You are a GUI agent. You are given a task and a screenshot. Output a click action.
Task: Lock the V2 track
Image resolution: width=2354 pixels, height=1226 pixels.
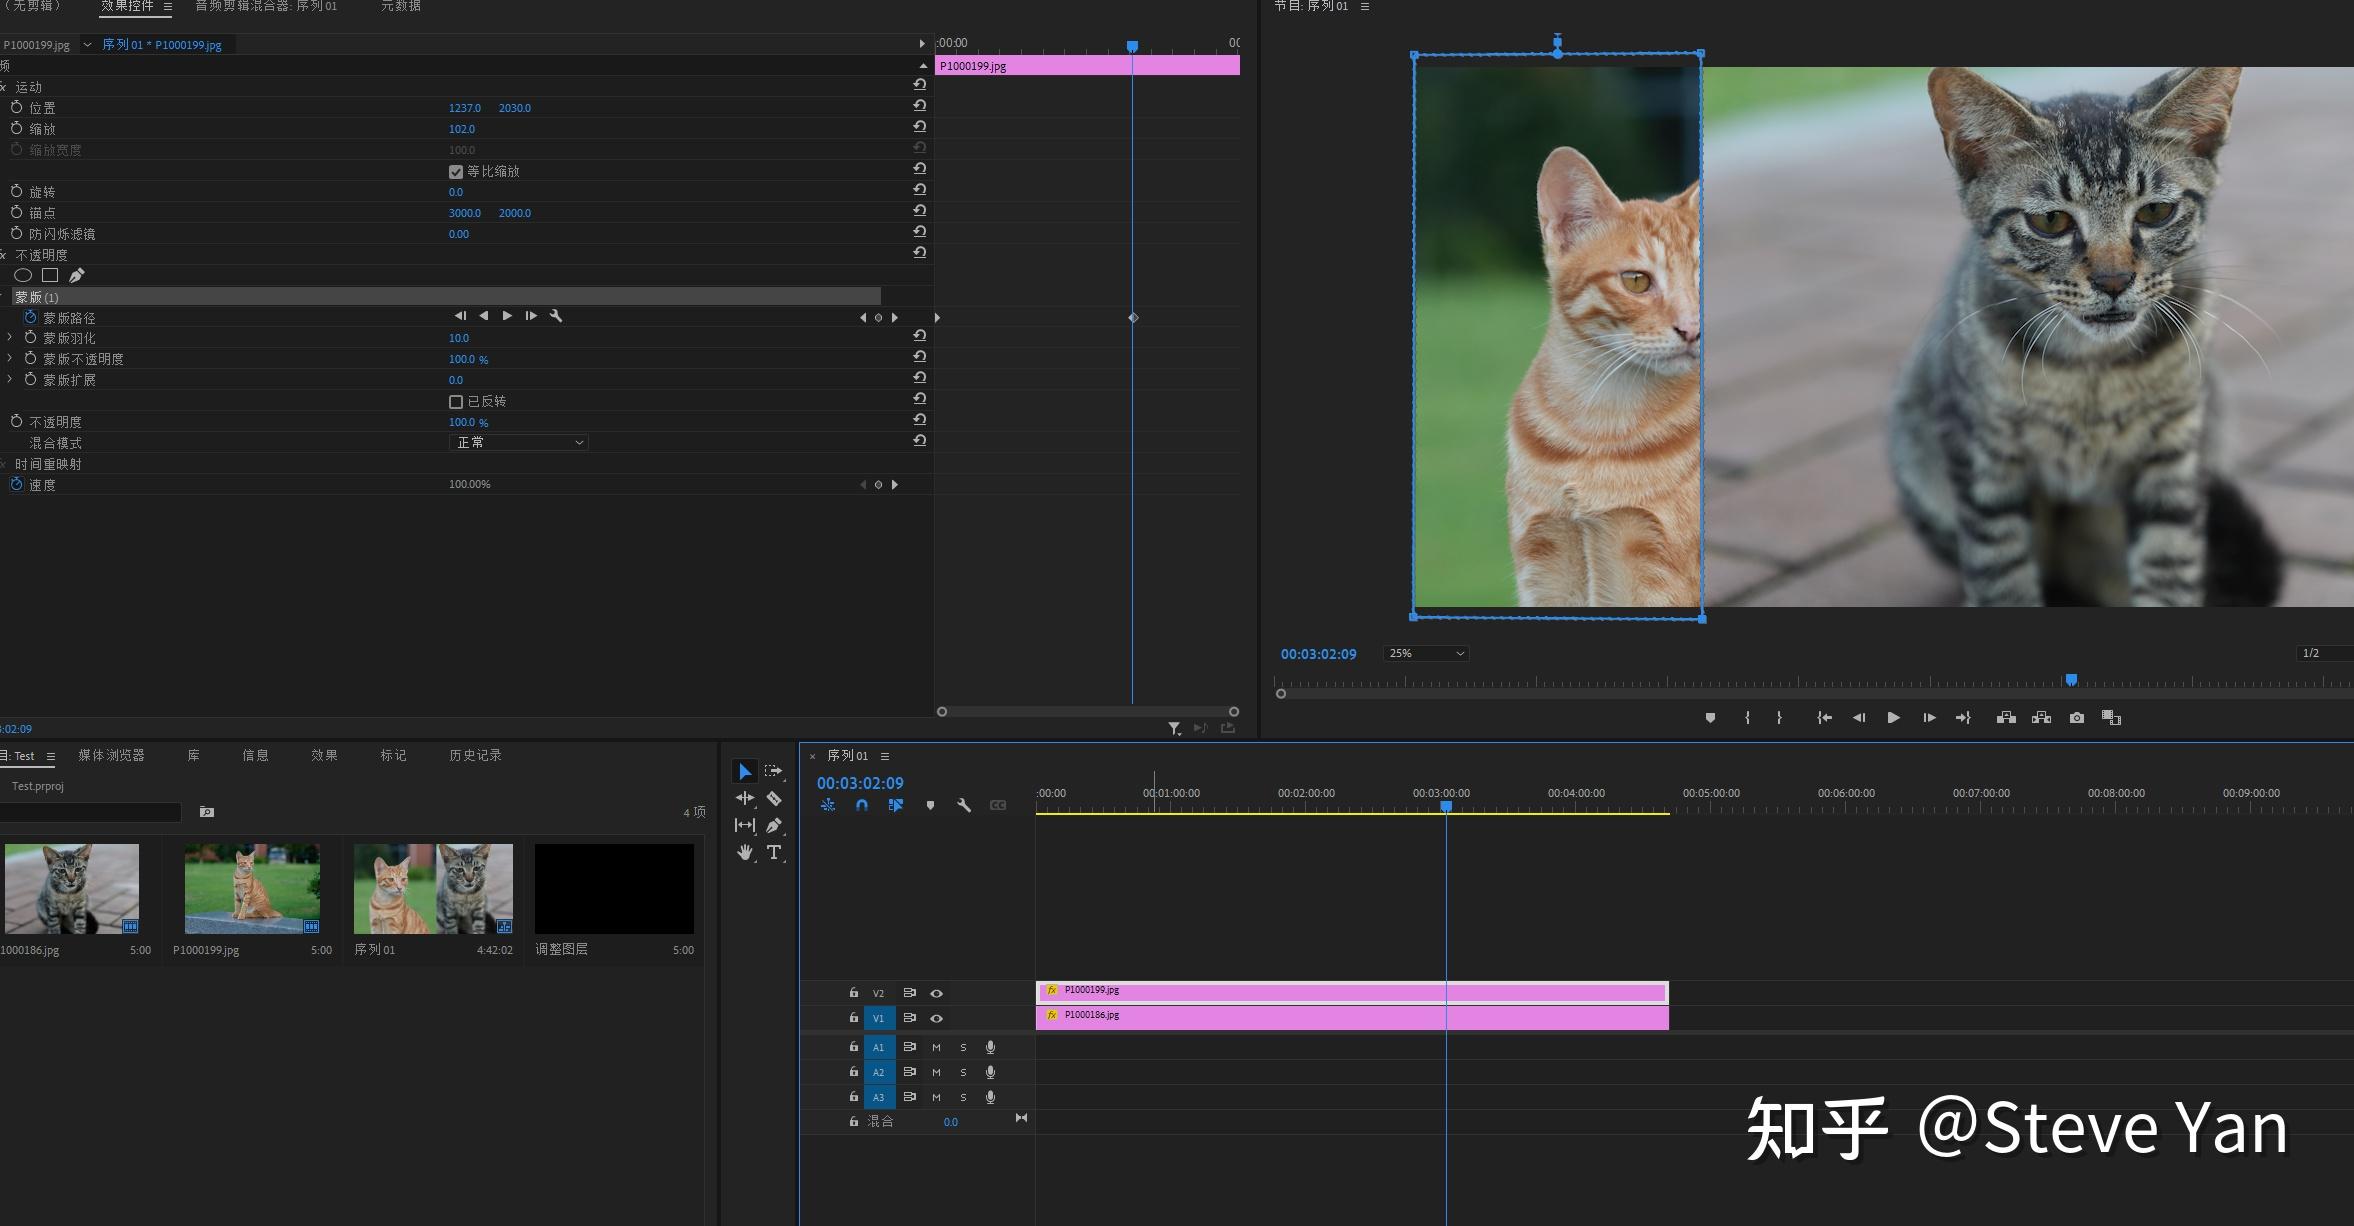coord(853,993)
